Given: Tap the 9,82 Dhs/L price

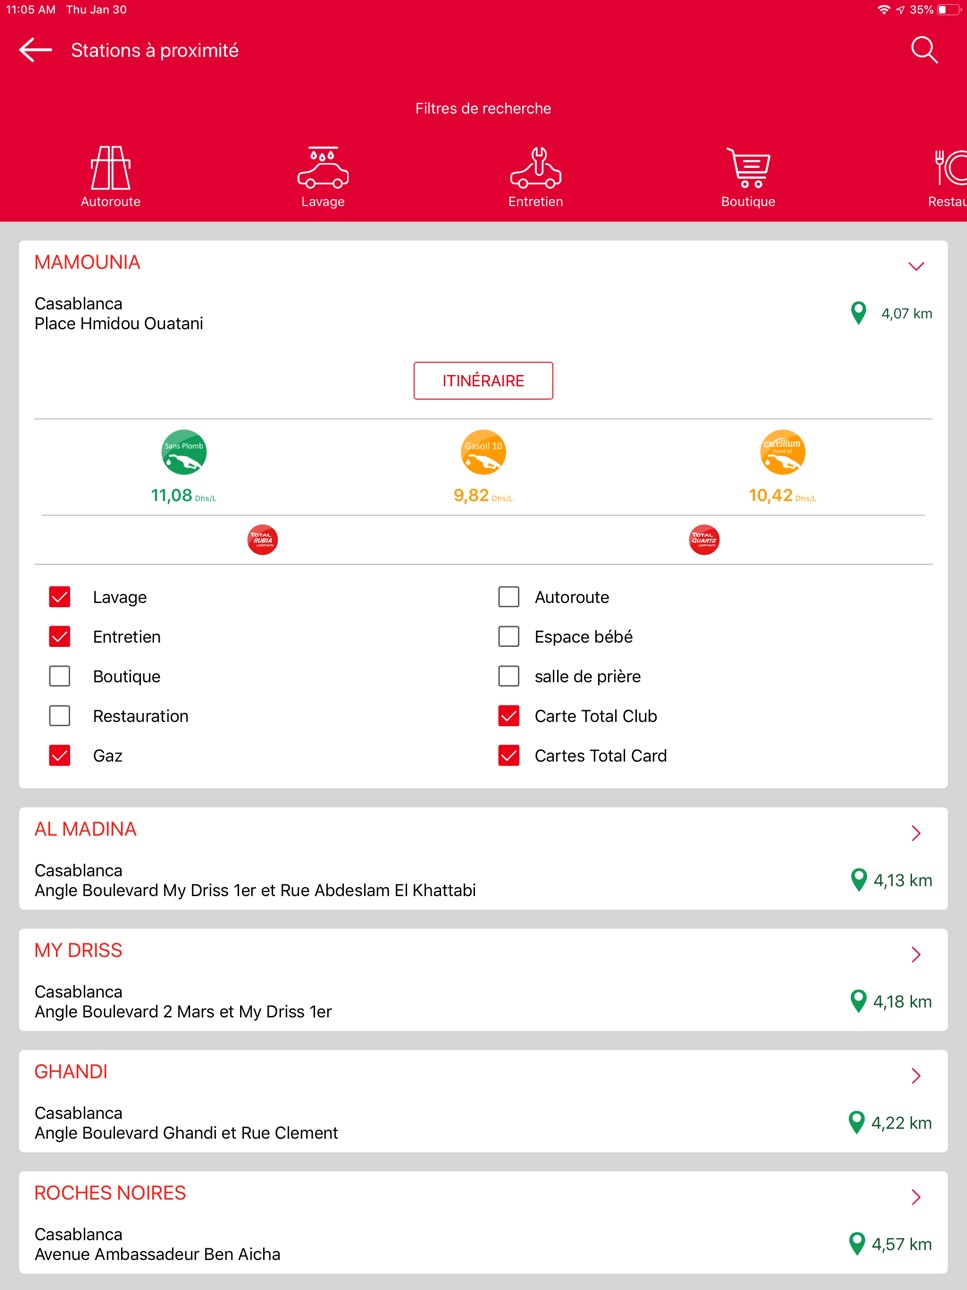Looking at the screenshot, I should 483,496.
